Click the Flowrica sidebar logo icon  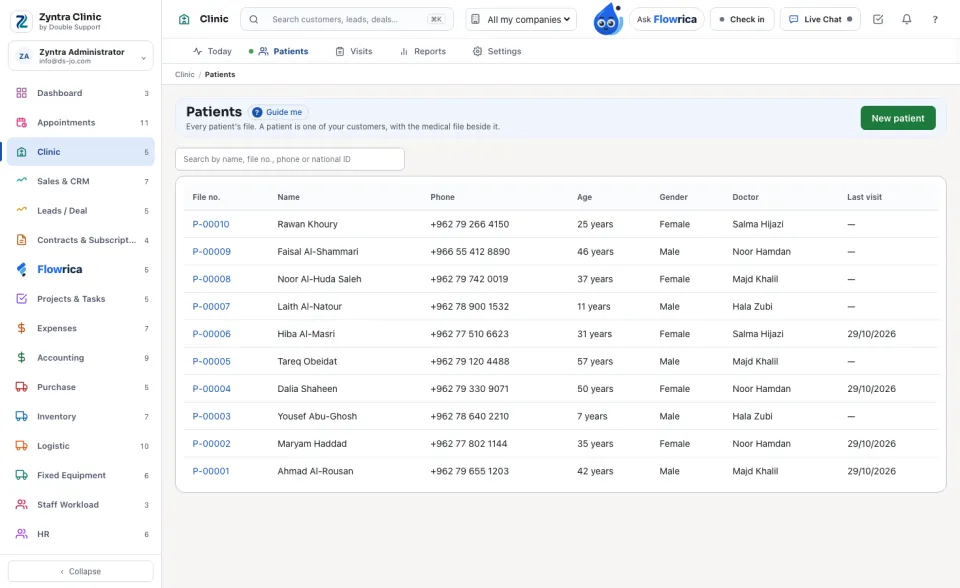(21, 270)
